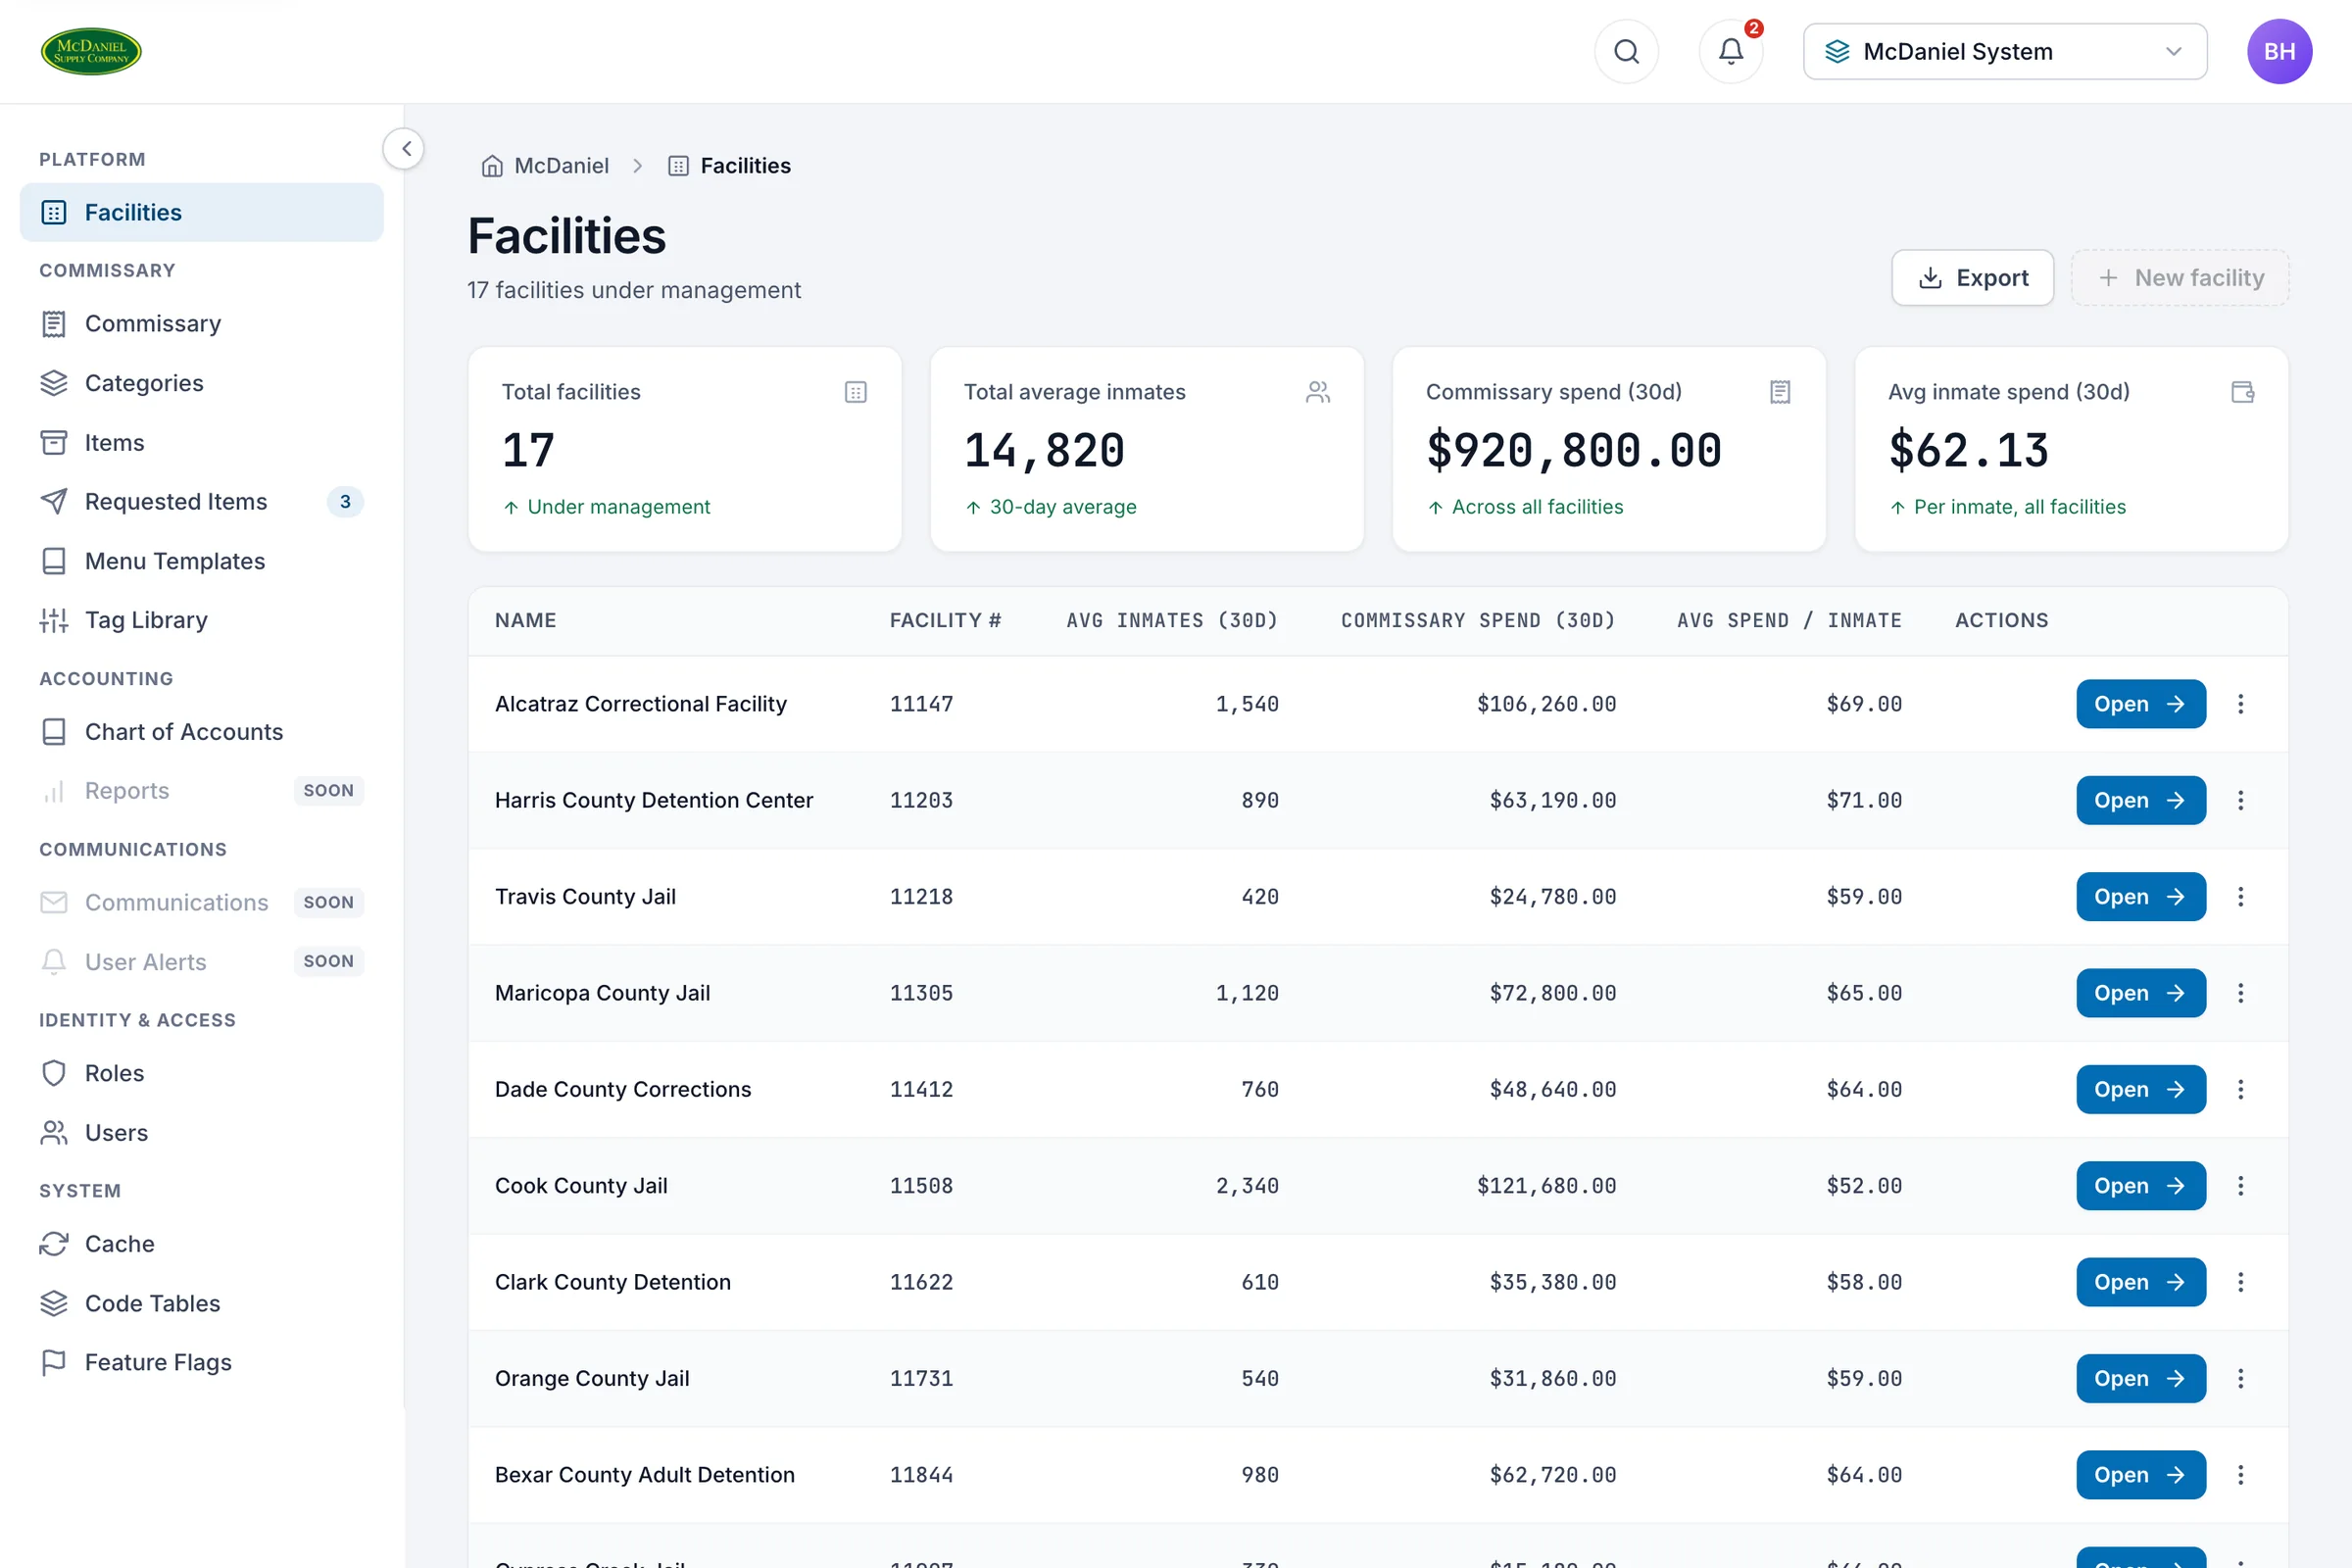Click the search magnifier icon
This screenshot has height=1568, width=2352.
(x=1626, y=51)
